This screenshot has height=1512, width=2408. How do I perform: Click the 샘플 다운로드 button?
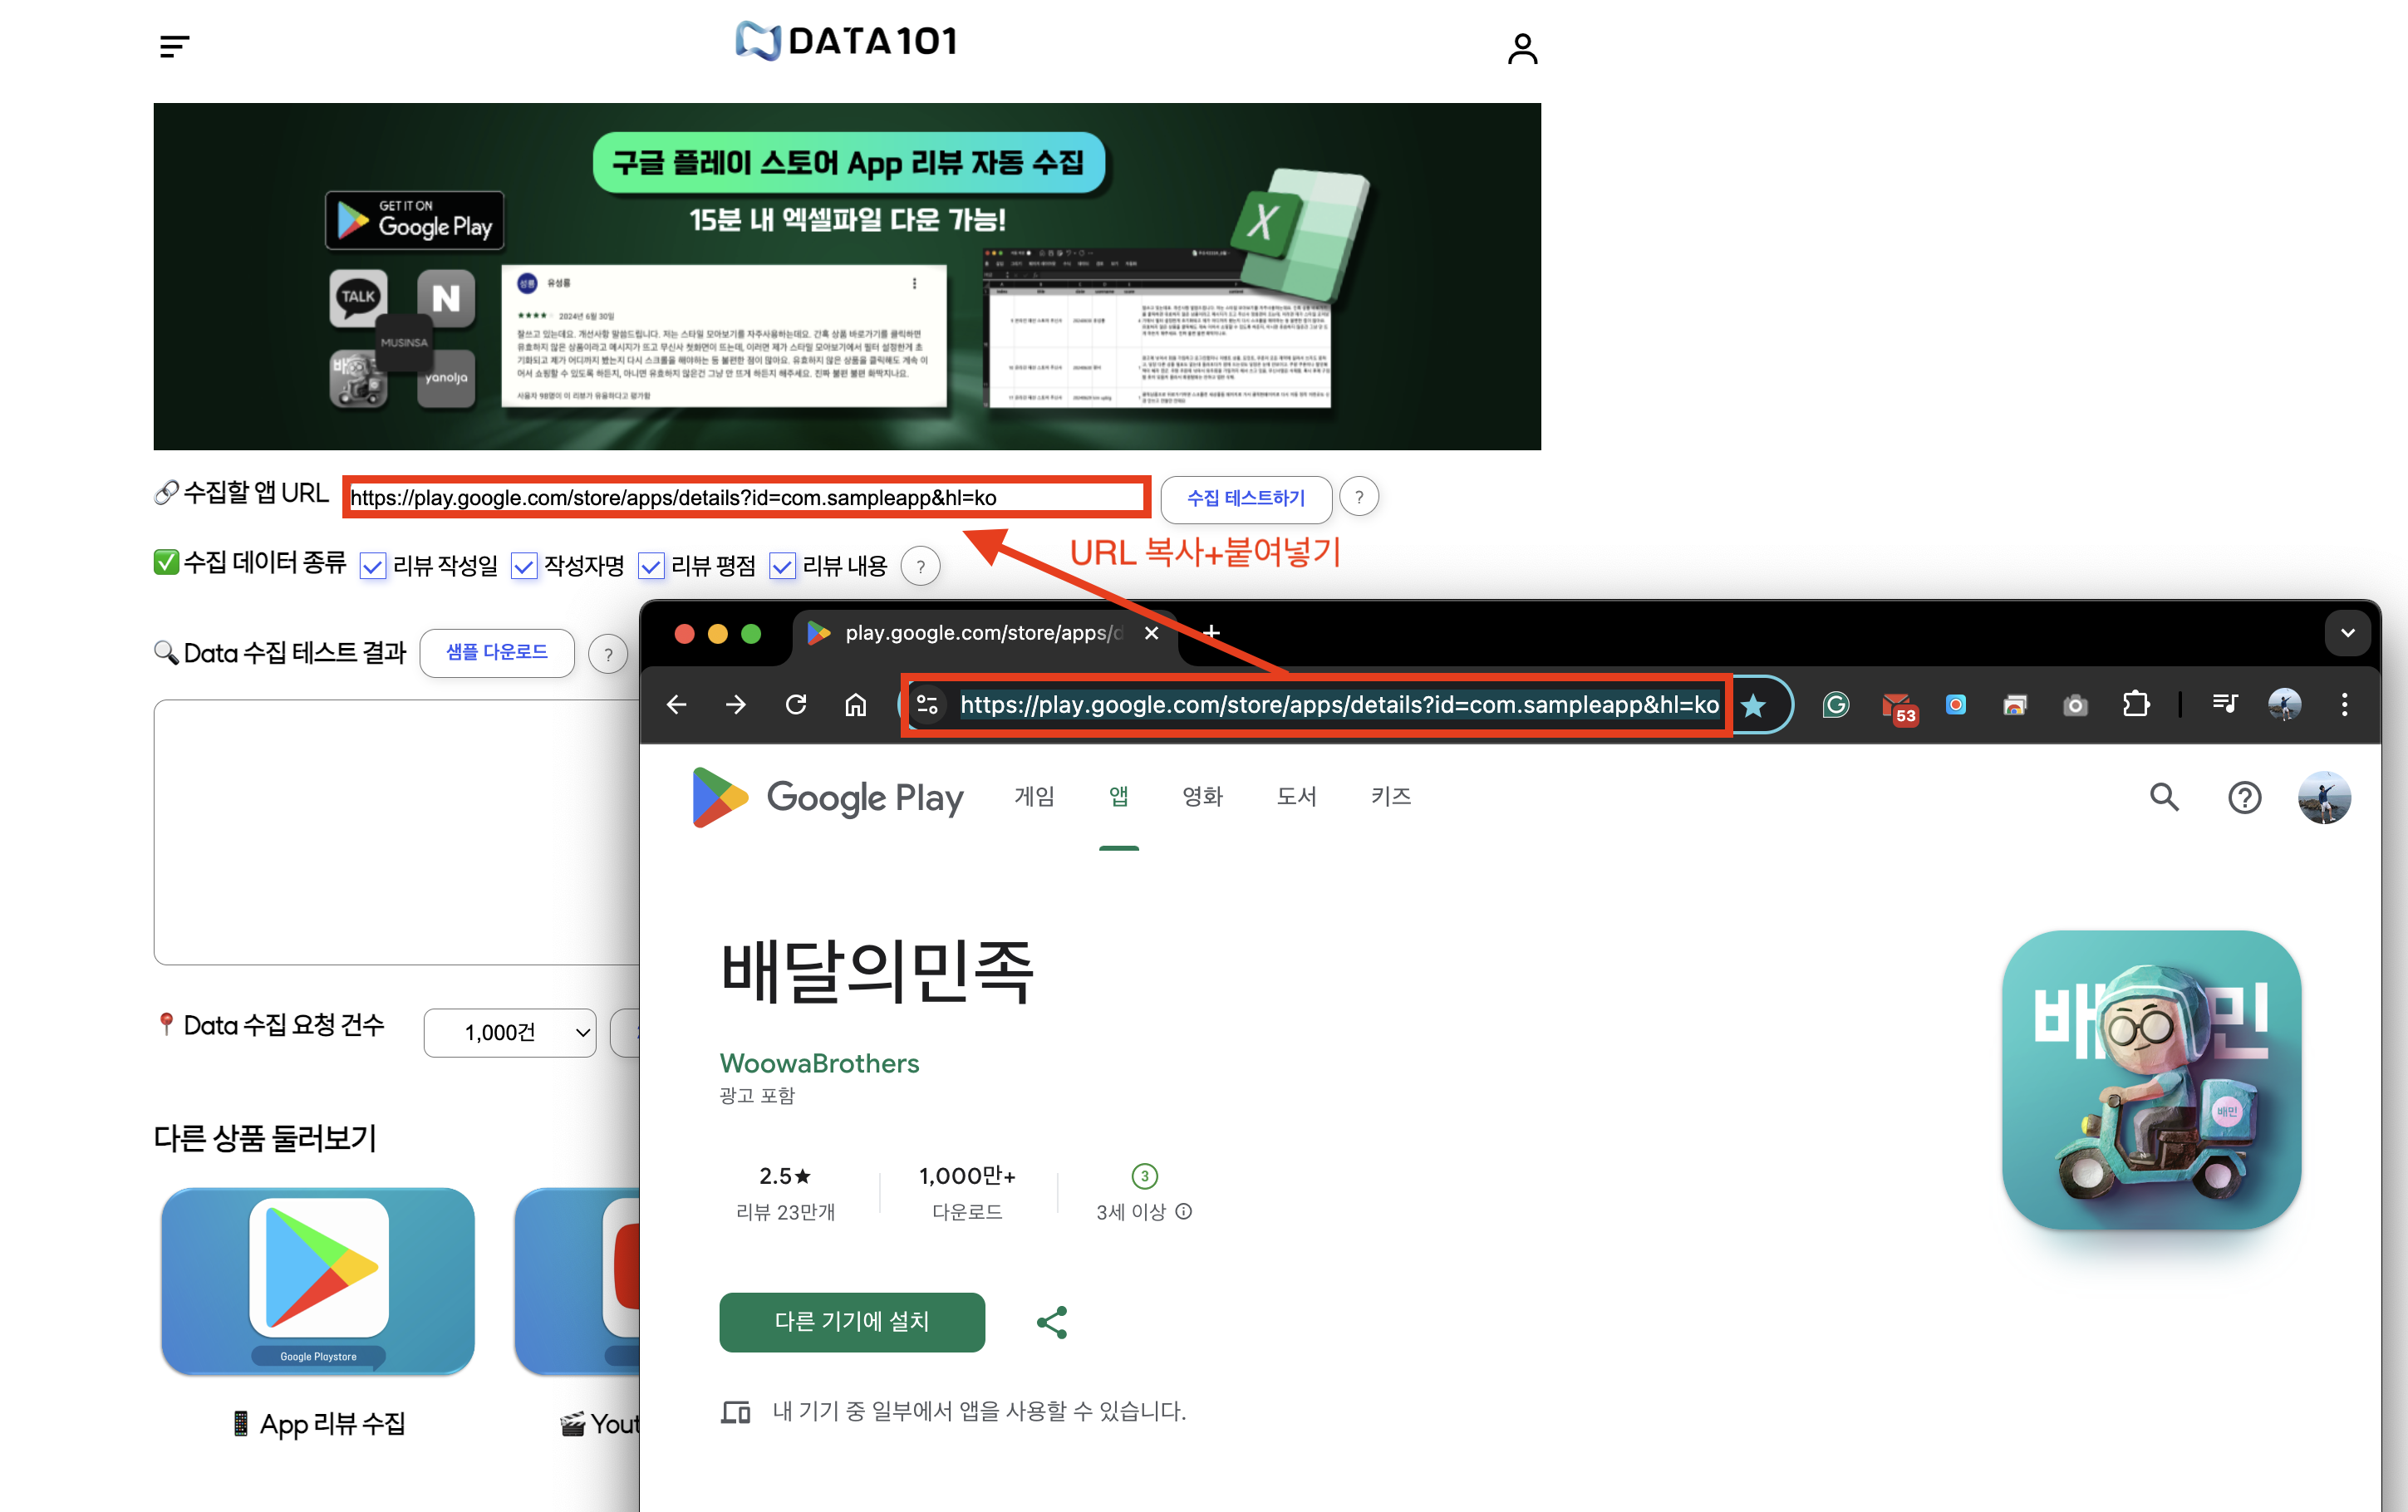pos(497,652)
